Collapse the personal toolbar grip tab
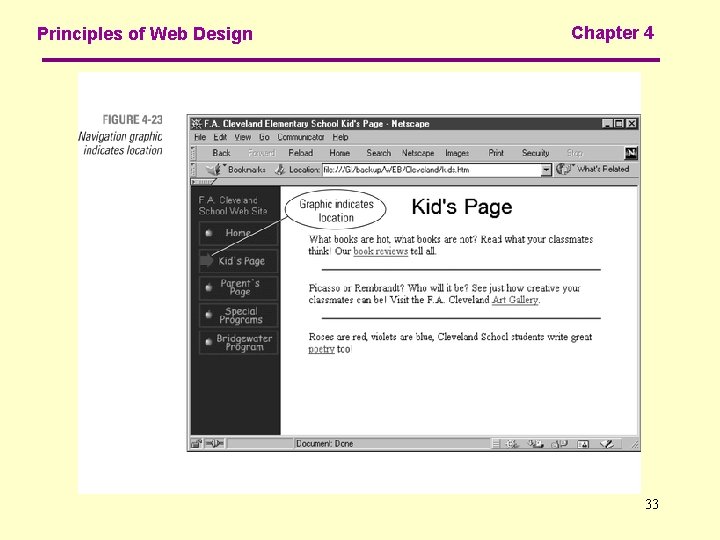 (x=202, y=182)
